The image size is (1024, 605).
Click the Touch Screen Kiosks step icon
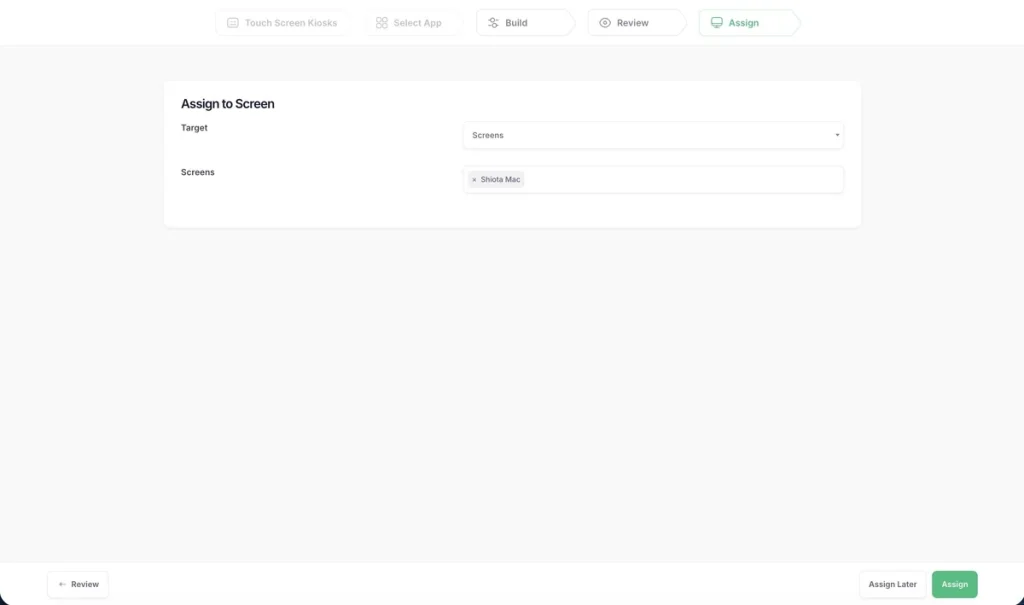232,23
